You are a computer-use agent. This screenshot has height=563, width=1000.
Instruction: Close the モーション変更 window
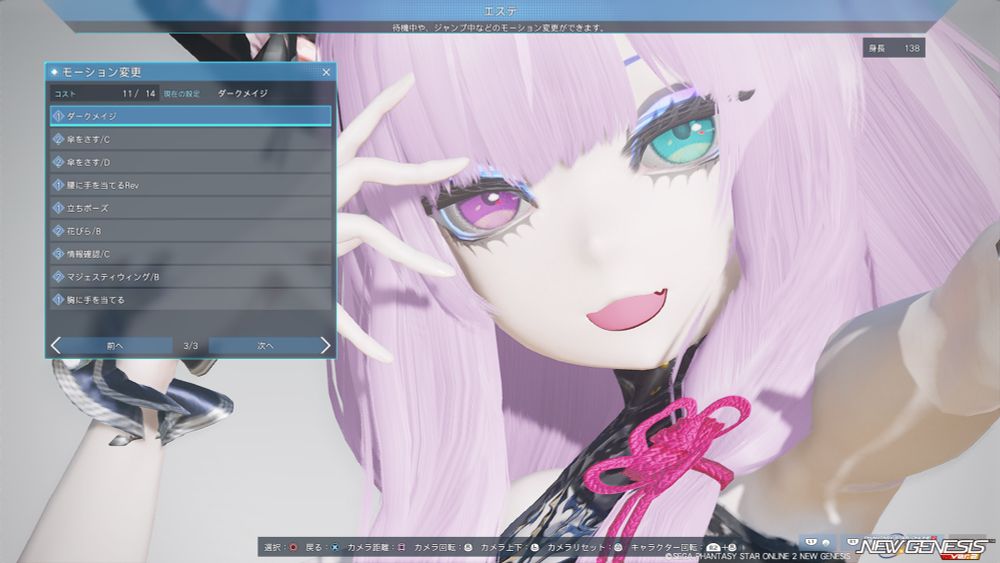tap(326, 72)
